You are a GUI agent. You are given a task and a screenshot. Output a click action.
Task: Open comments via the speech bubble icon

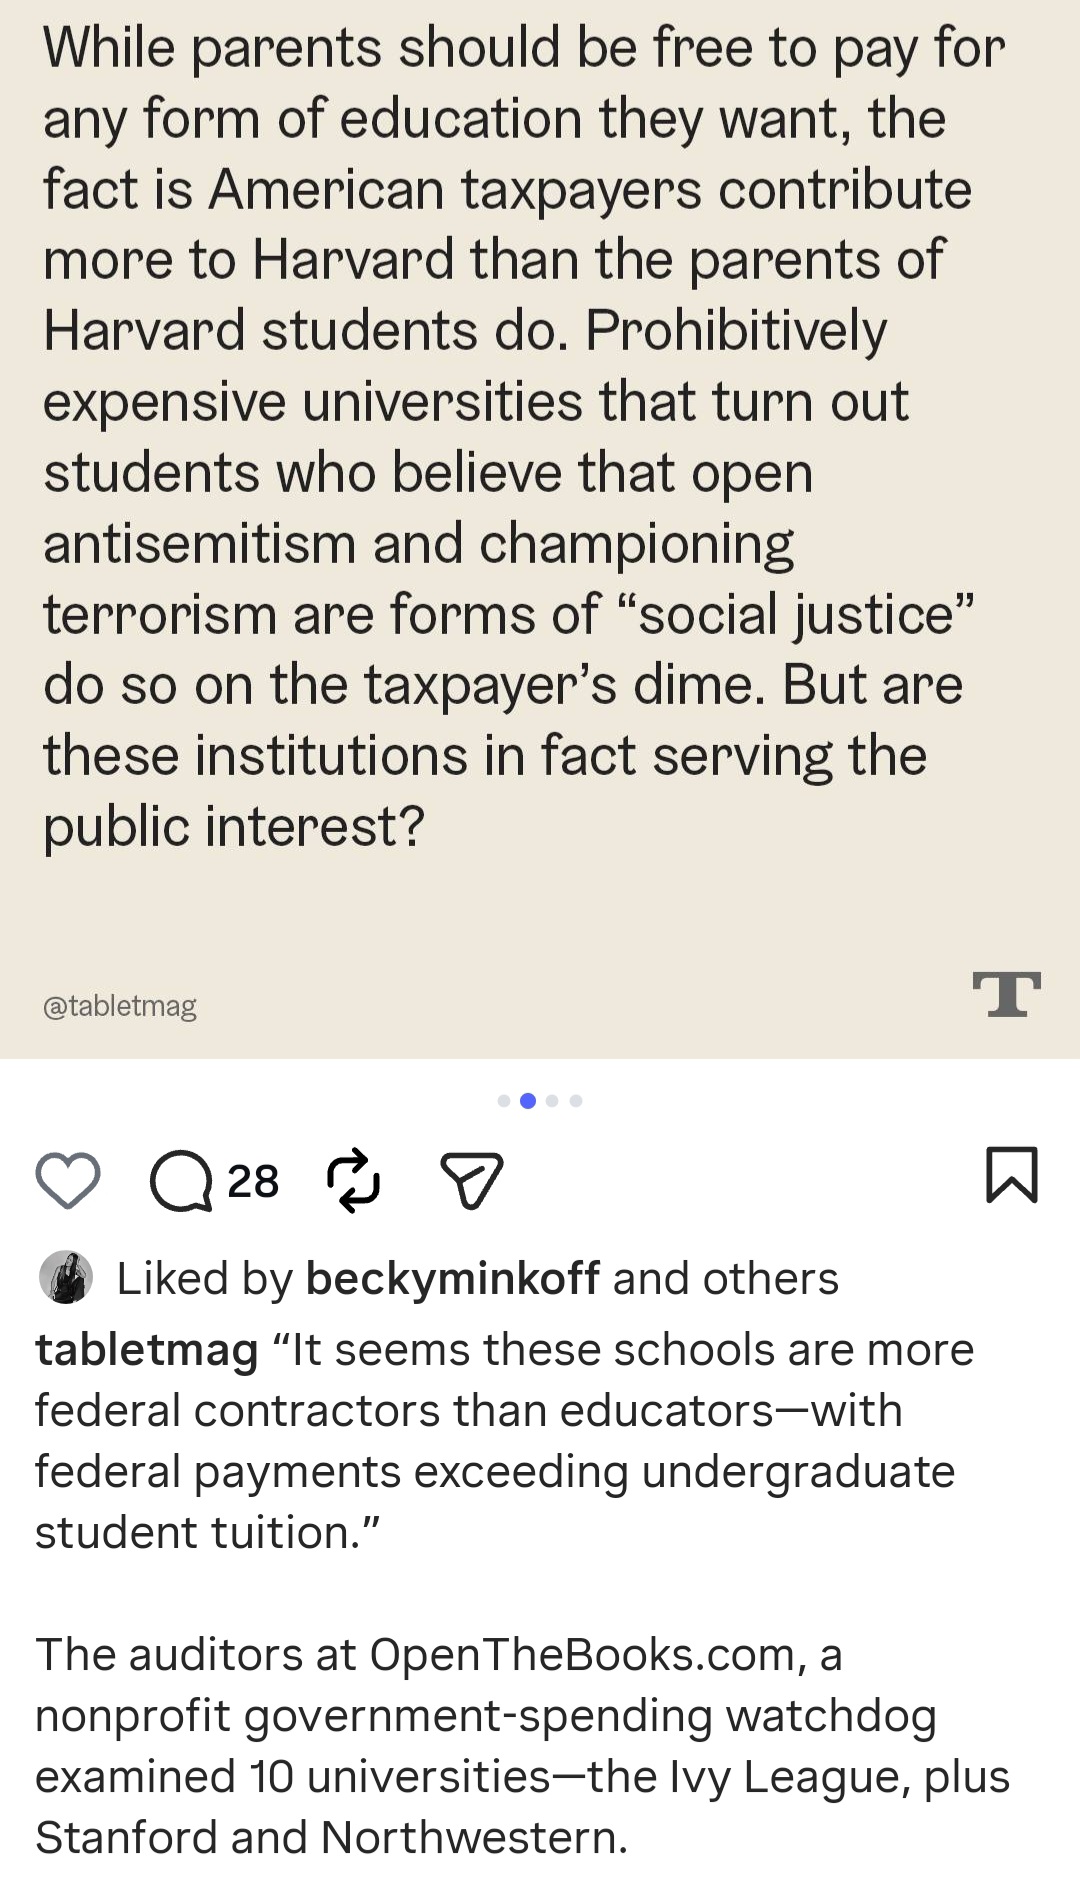point(181,1181)
